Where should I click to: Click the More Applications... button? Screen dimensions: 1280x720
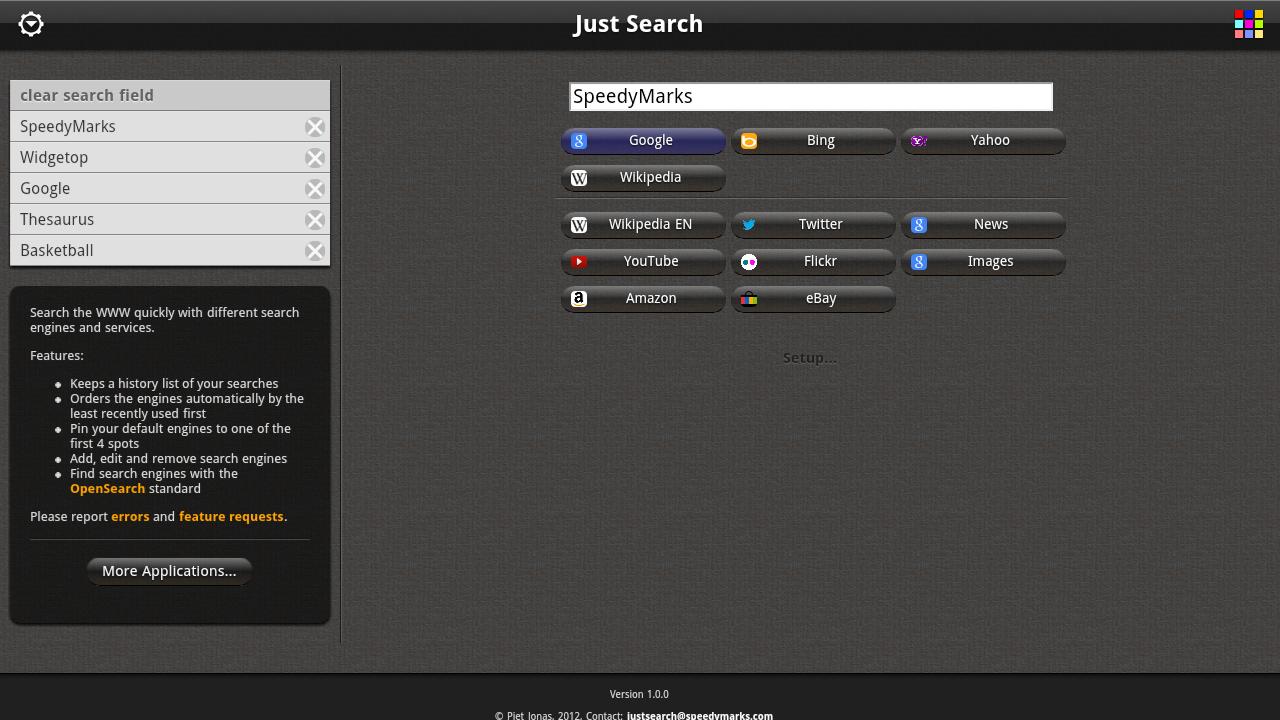[x=169, y=571]
